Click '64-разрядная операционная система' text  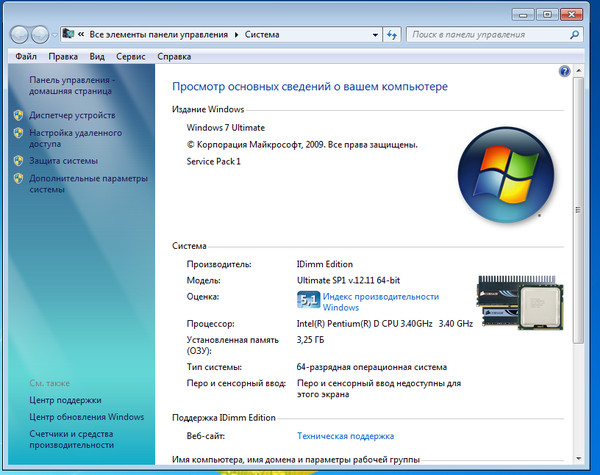point(372,367)
